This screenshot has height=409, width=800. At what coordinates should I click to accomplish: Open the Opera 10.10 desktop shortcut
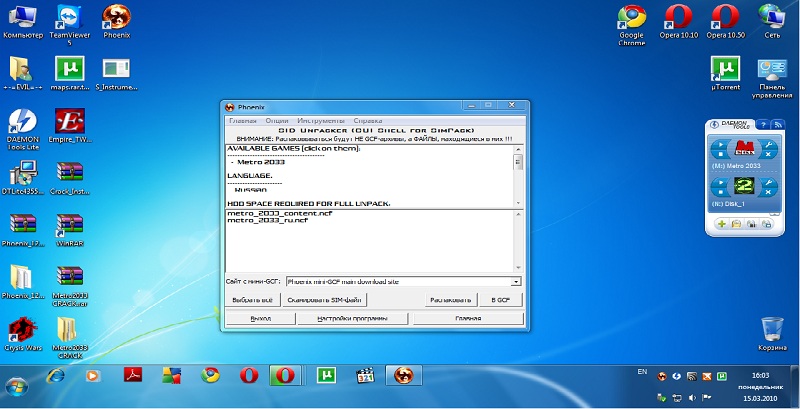tap(679, 22)
